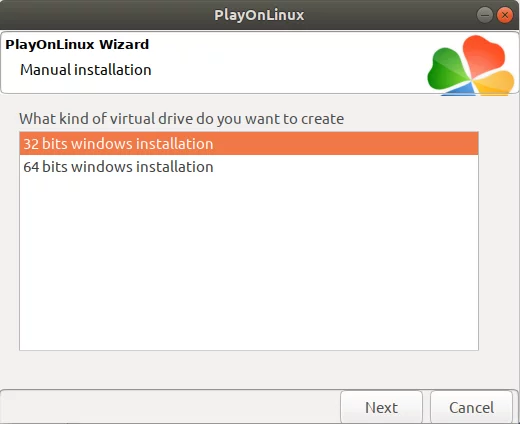
Task: Click the blue petal of the logo
Action: coord(459,90)
